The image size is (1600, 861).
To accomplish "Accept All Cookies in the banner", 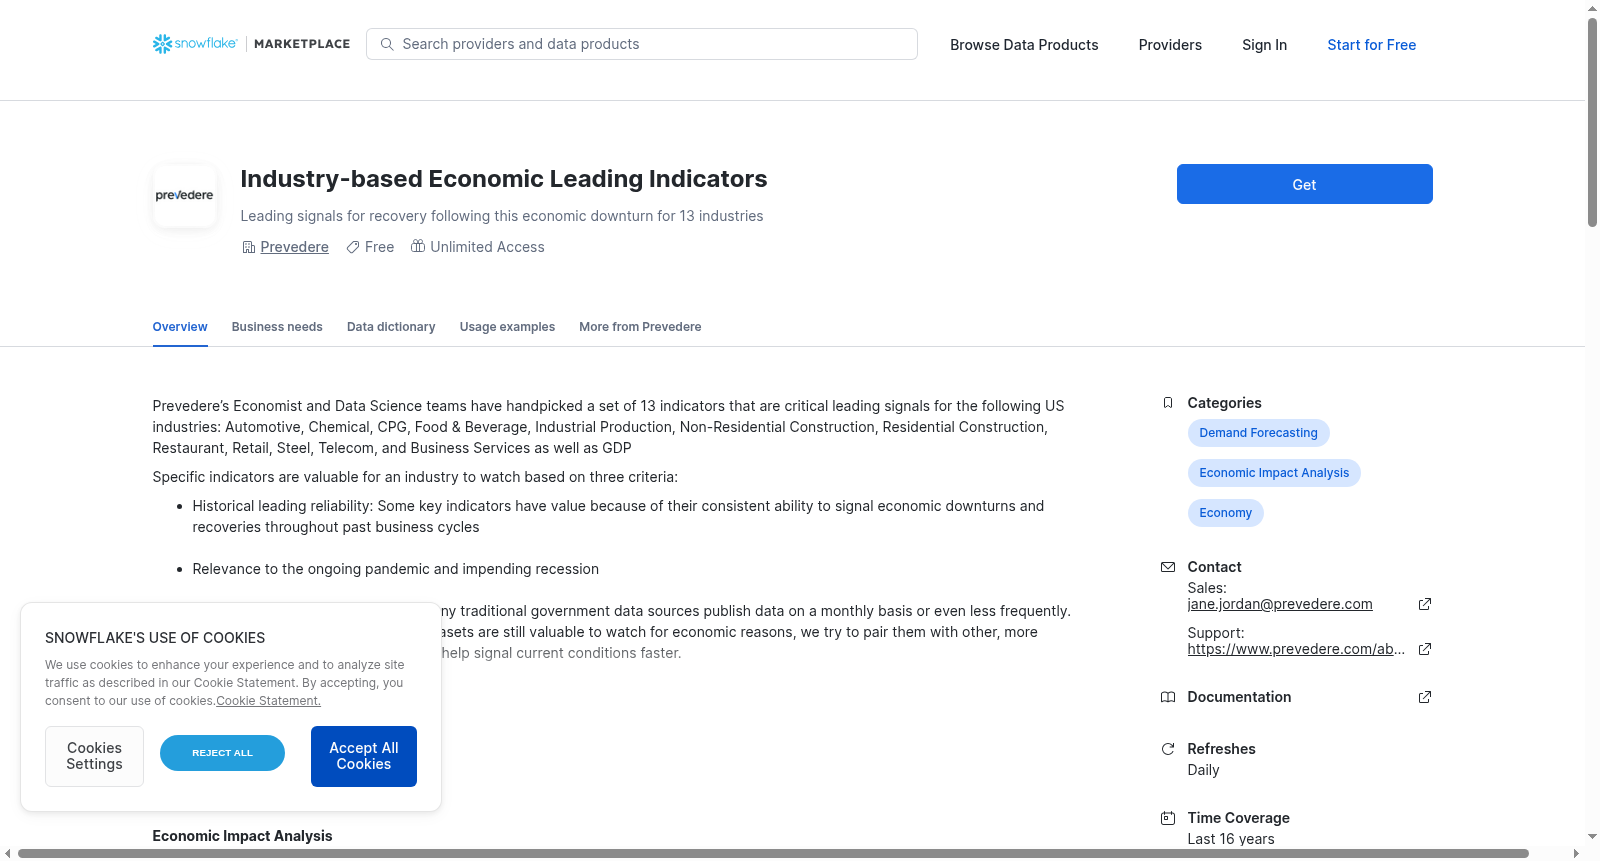I will [364, 756].
